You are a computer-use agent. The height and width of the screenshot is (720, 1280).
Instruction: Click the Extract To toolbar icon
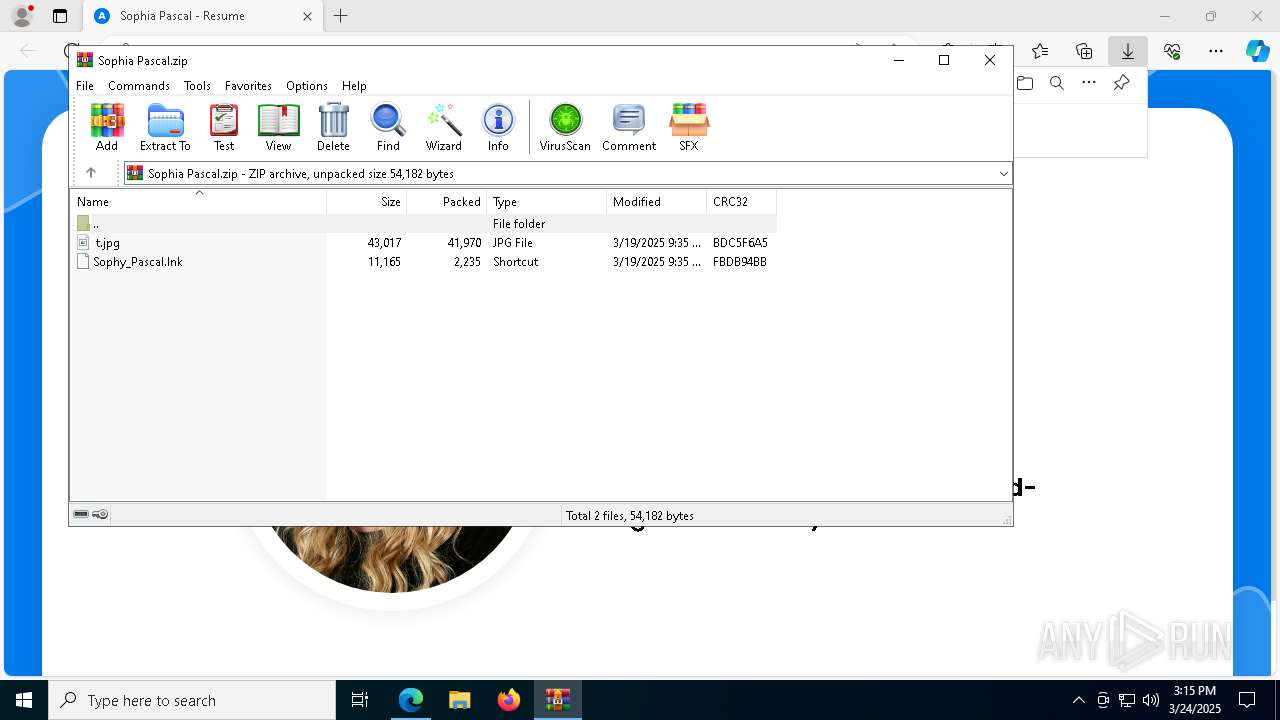(x=165, y=127)
